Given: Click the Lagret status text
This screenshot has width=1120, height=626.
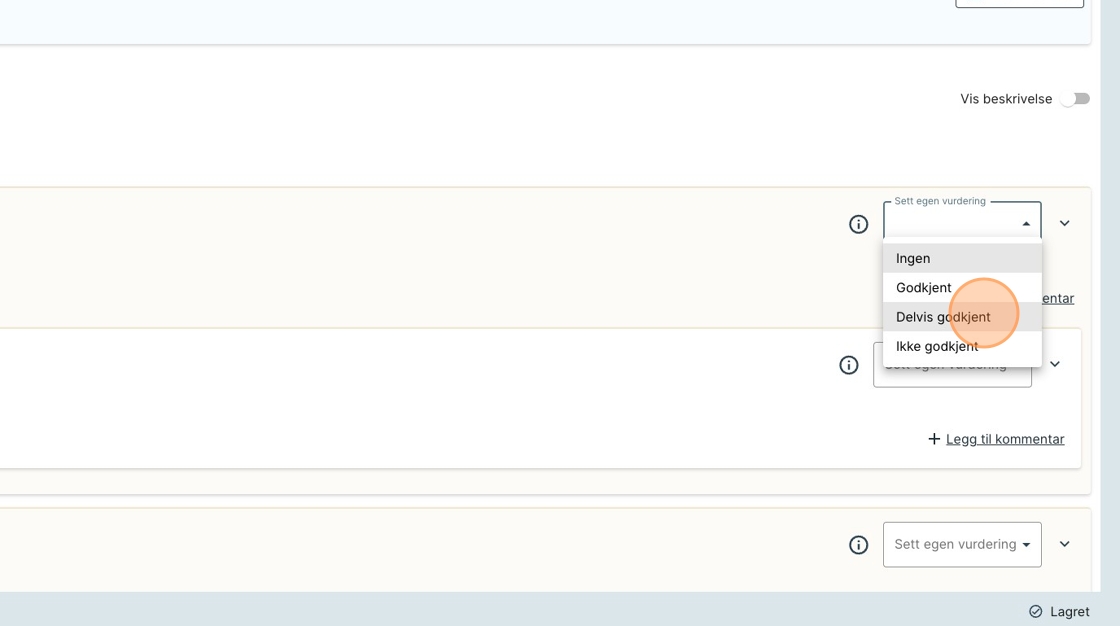Looking at the screenshot, I should coord(1069,612).
